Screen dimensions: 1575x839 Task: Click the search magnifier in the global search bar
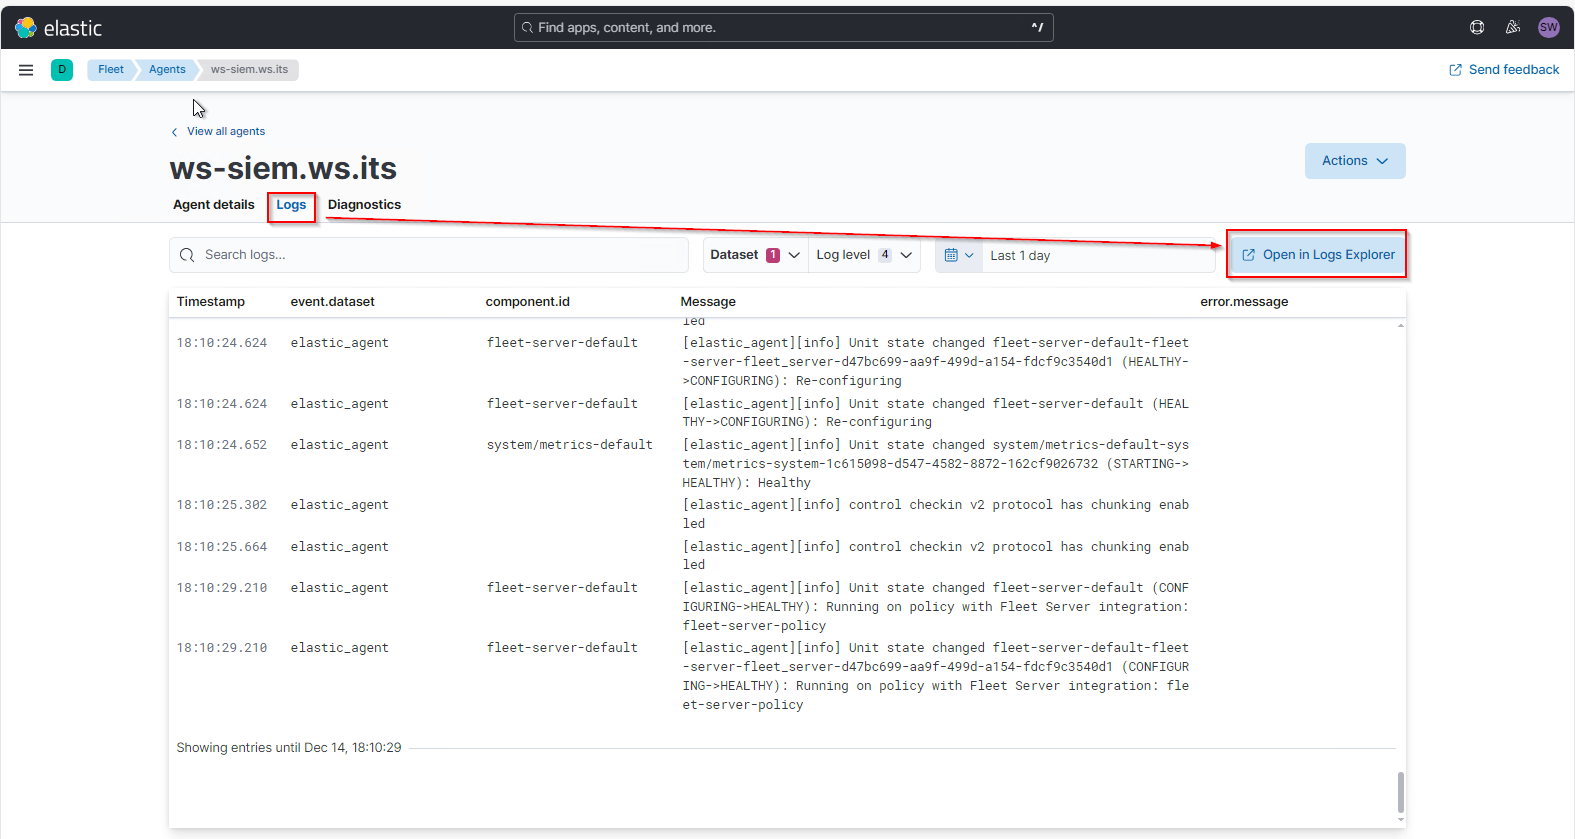(527, 28)
